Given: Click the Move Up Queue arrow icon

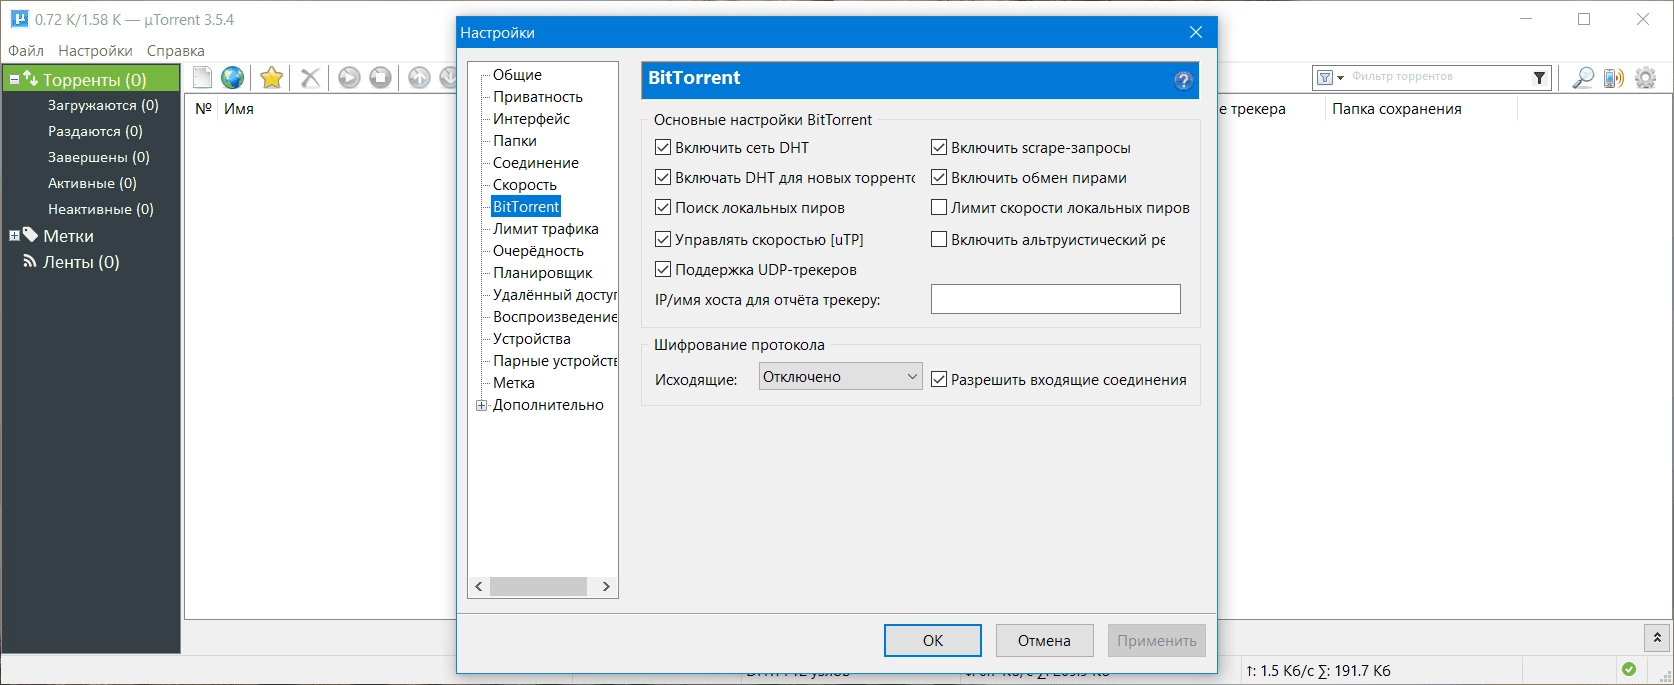Looking at the screenshot, I should (420, 77).
